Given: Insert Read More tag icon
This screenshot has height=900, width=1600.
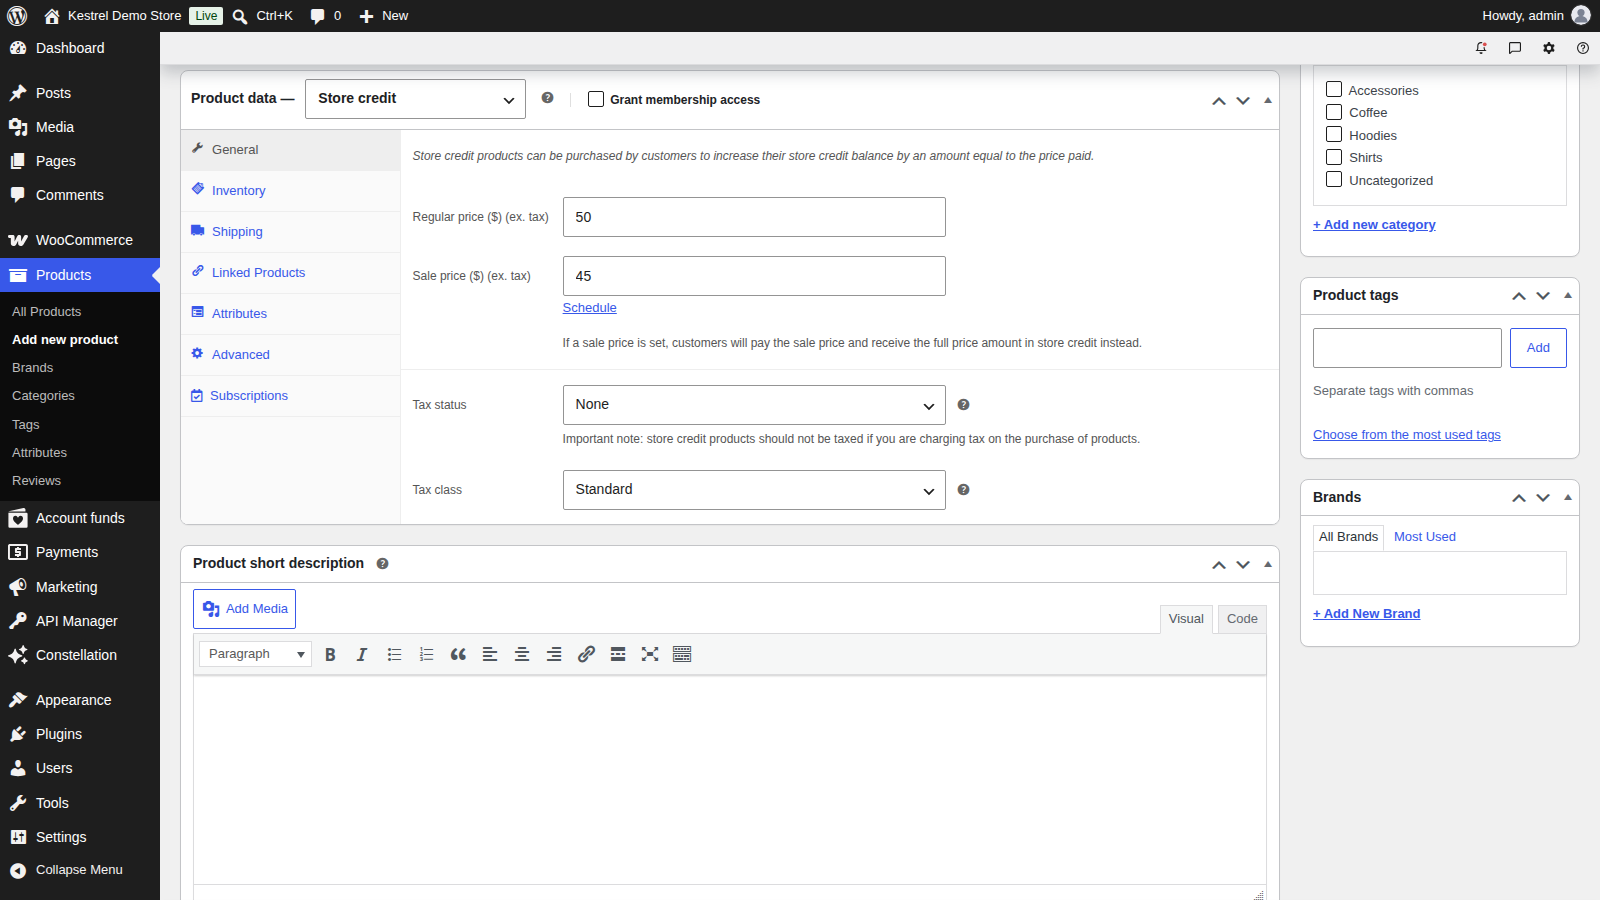Looking at the screenshot, I should point(618,654).
